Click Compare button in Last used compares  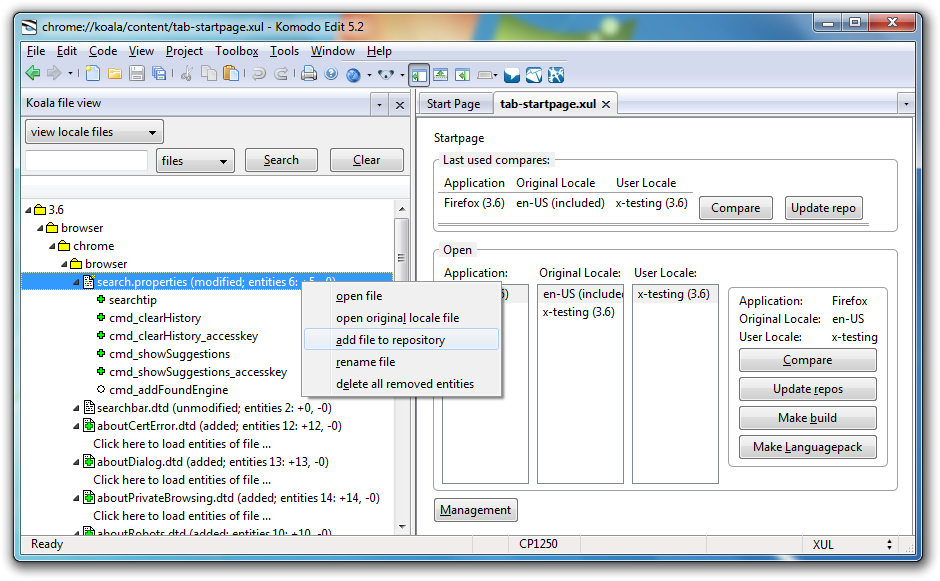pos(736,208)
